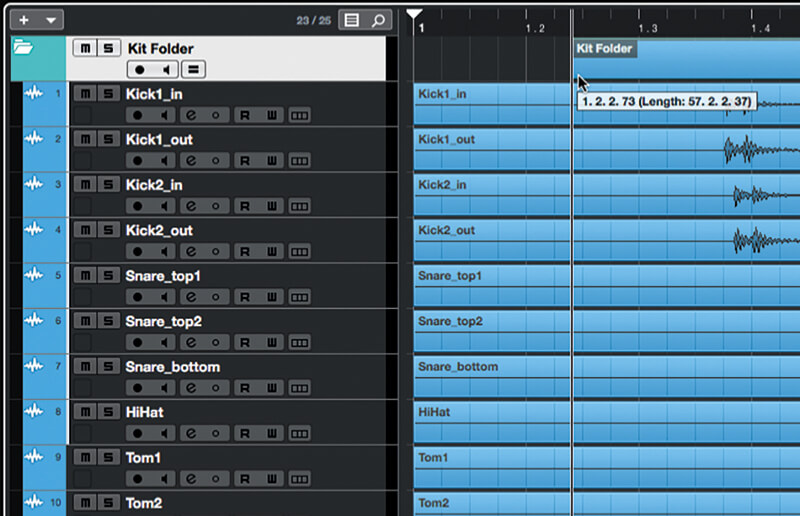Image resolution: width=800 pixels, height=516 pixels.
Task: Record enable Tom1 track
Action: (x=138, y=479)
